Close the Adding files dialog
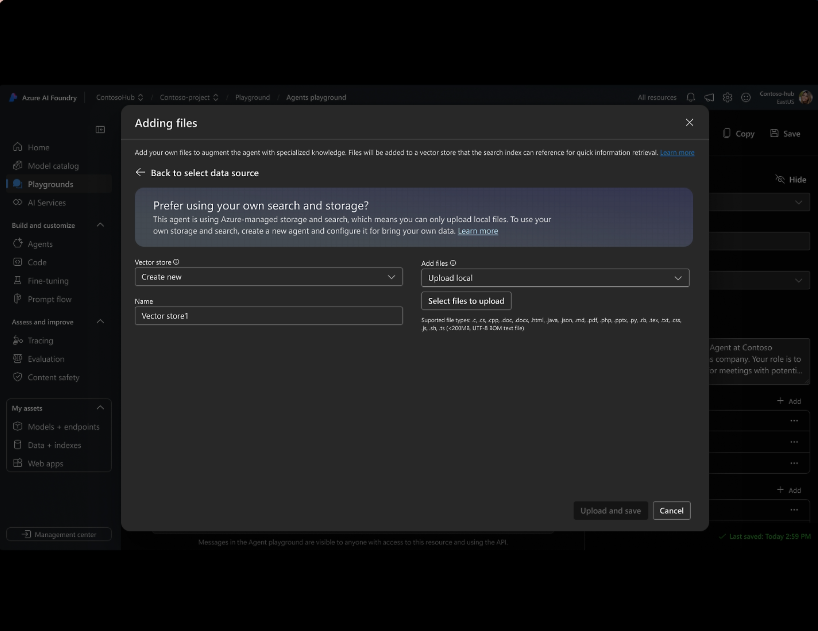 [689, 123]
